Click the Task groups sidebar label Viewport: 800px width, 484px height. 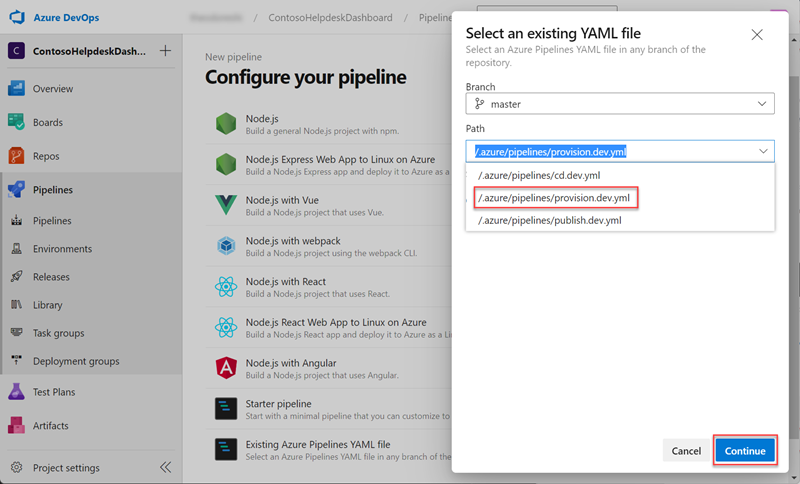[59, 333]
